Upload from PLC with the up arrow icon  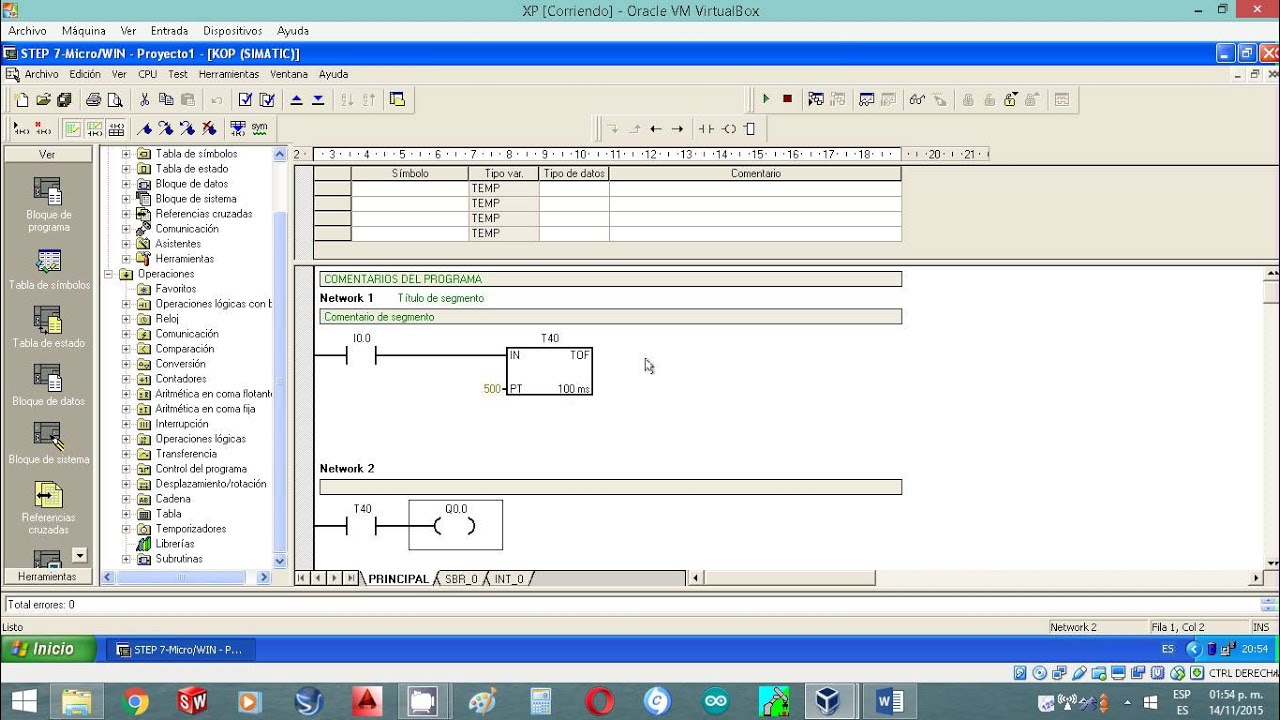(x=296, y=99)
